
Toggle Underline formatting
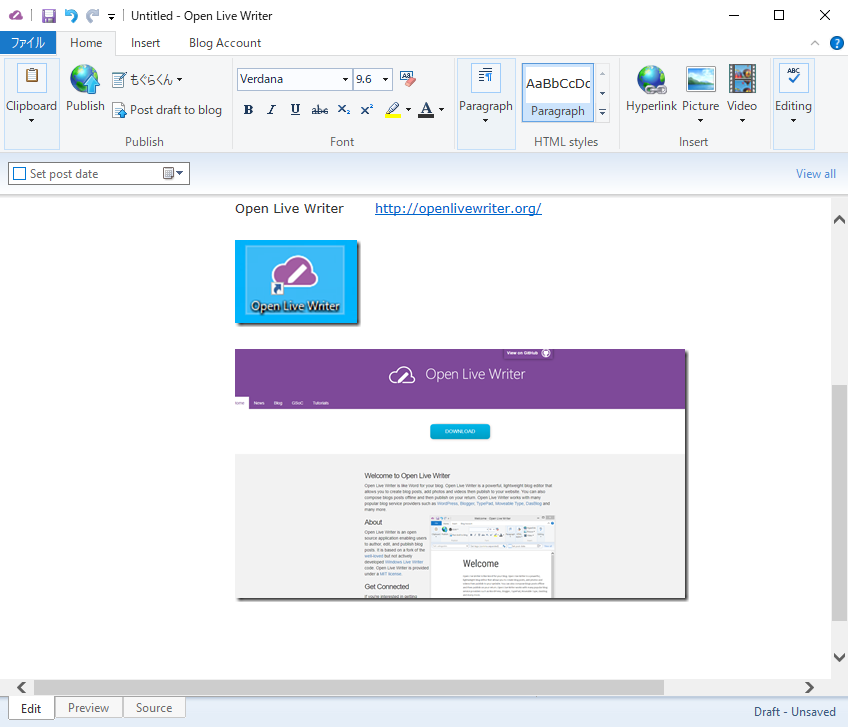pos(295,110)
